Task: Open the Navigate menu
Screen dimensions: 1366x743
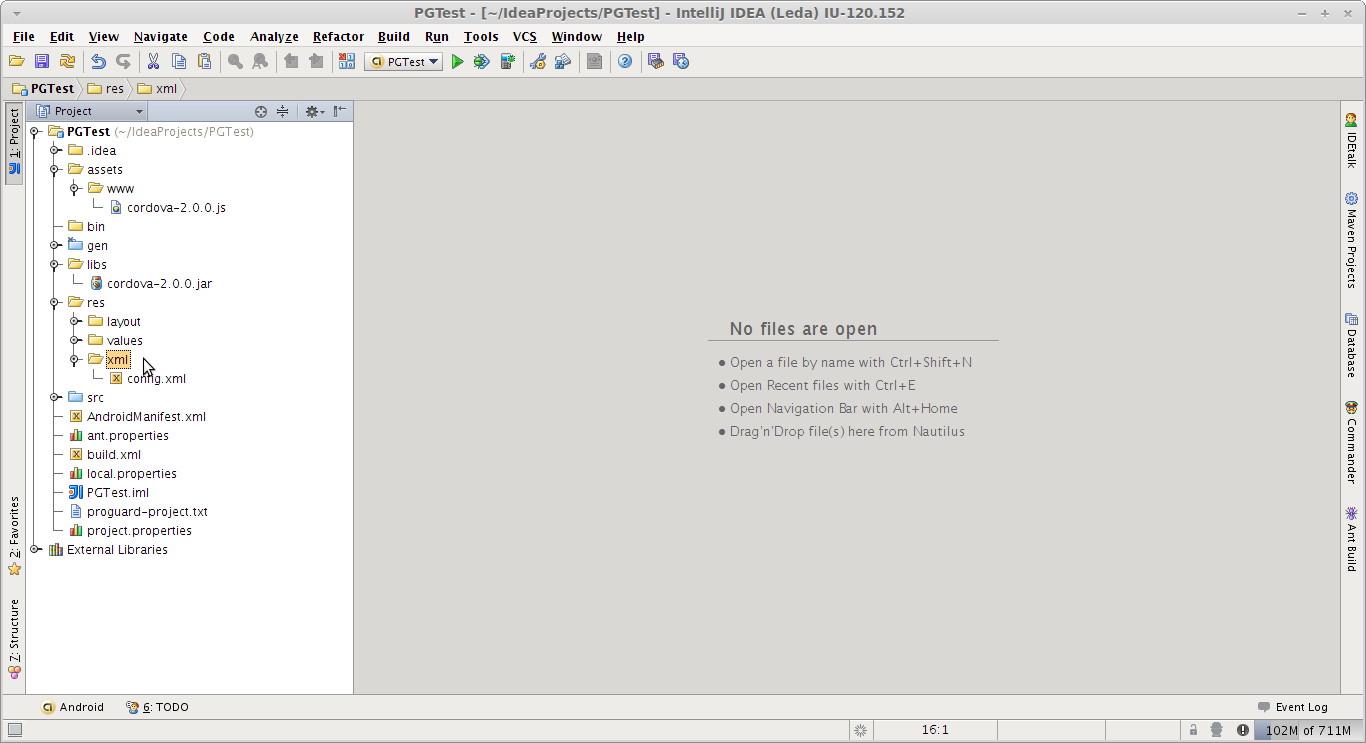Action: coord(160,36)
